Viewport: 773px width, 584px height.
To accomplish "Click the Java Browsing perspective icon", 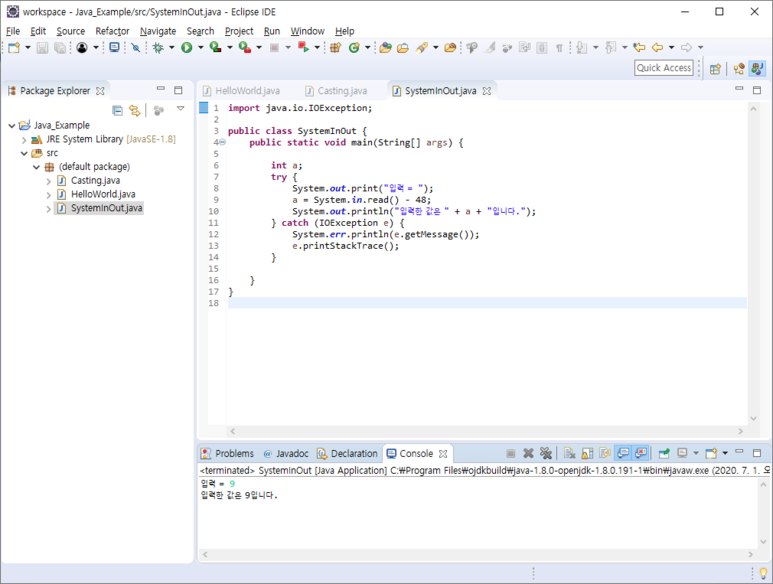I will (x=738, y=69).
